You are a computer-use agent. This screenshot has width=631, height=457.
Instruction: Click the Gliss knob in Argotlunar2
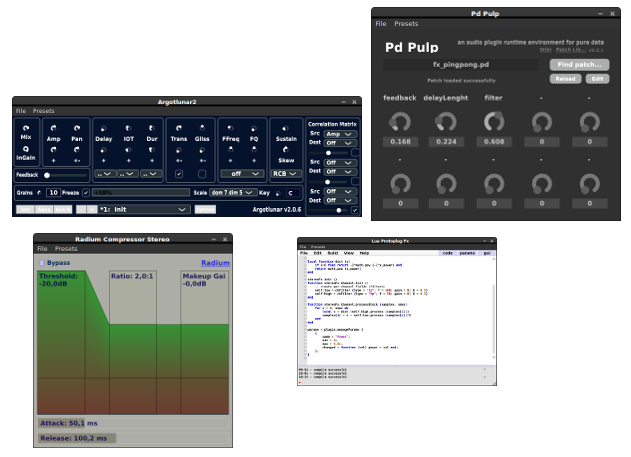[203, 130]
